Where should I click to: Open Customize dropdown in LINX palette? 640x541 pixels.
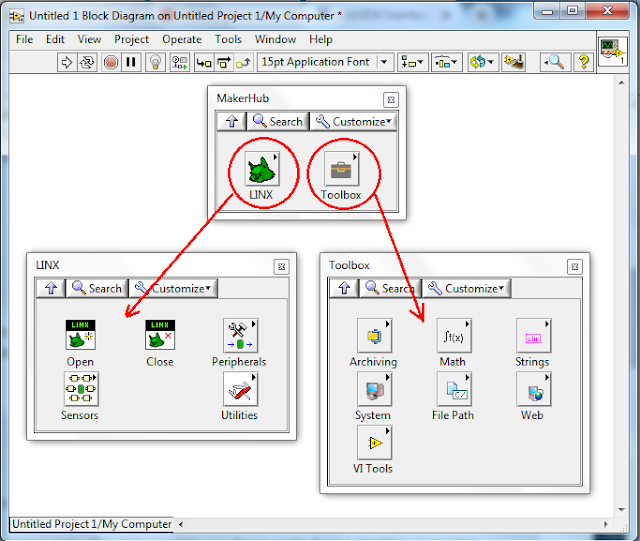click(174, 288)
